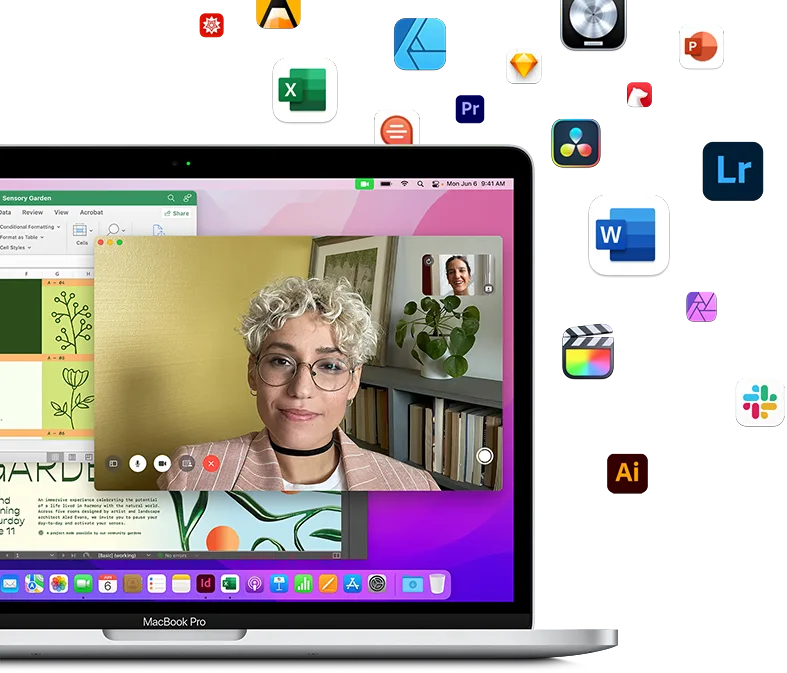The height and width of the screenshot is (673, 787).
Task: Click the green FaceTime camera indicator in menu bar
Action: point(365,184)
